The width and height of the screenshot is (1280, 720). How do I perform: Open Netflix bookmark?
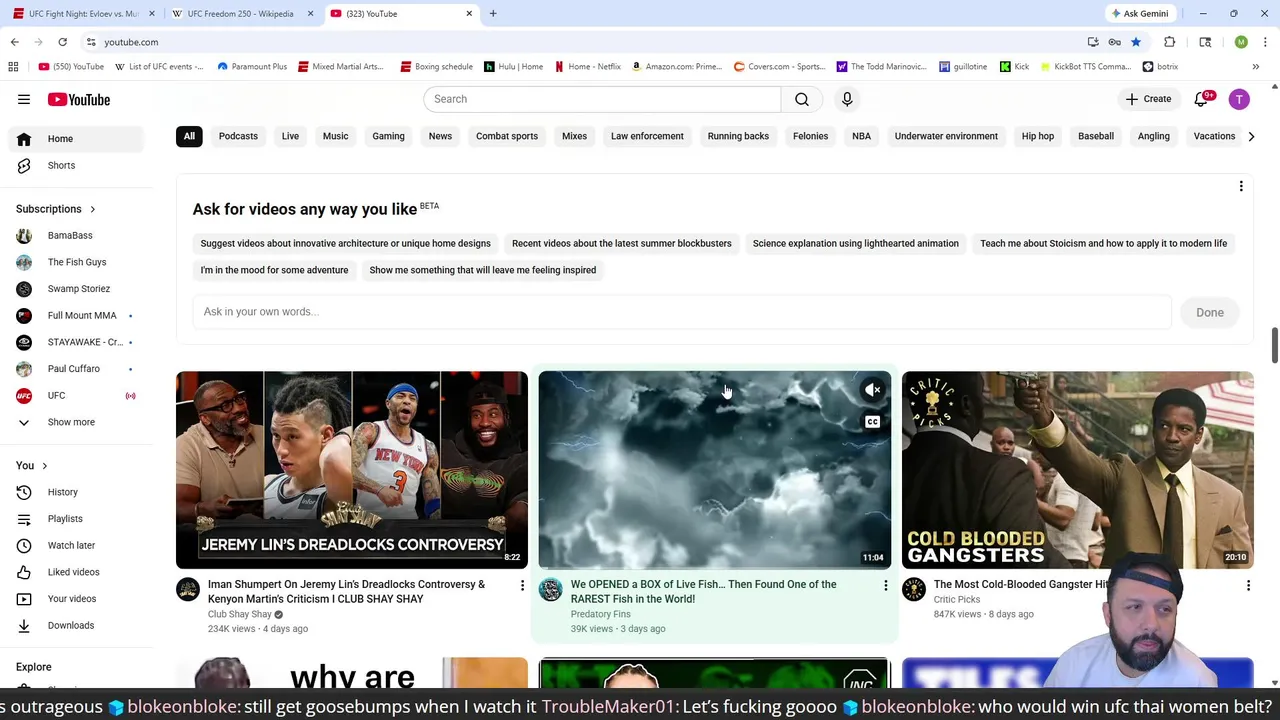tap(588, 67)
